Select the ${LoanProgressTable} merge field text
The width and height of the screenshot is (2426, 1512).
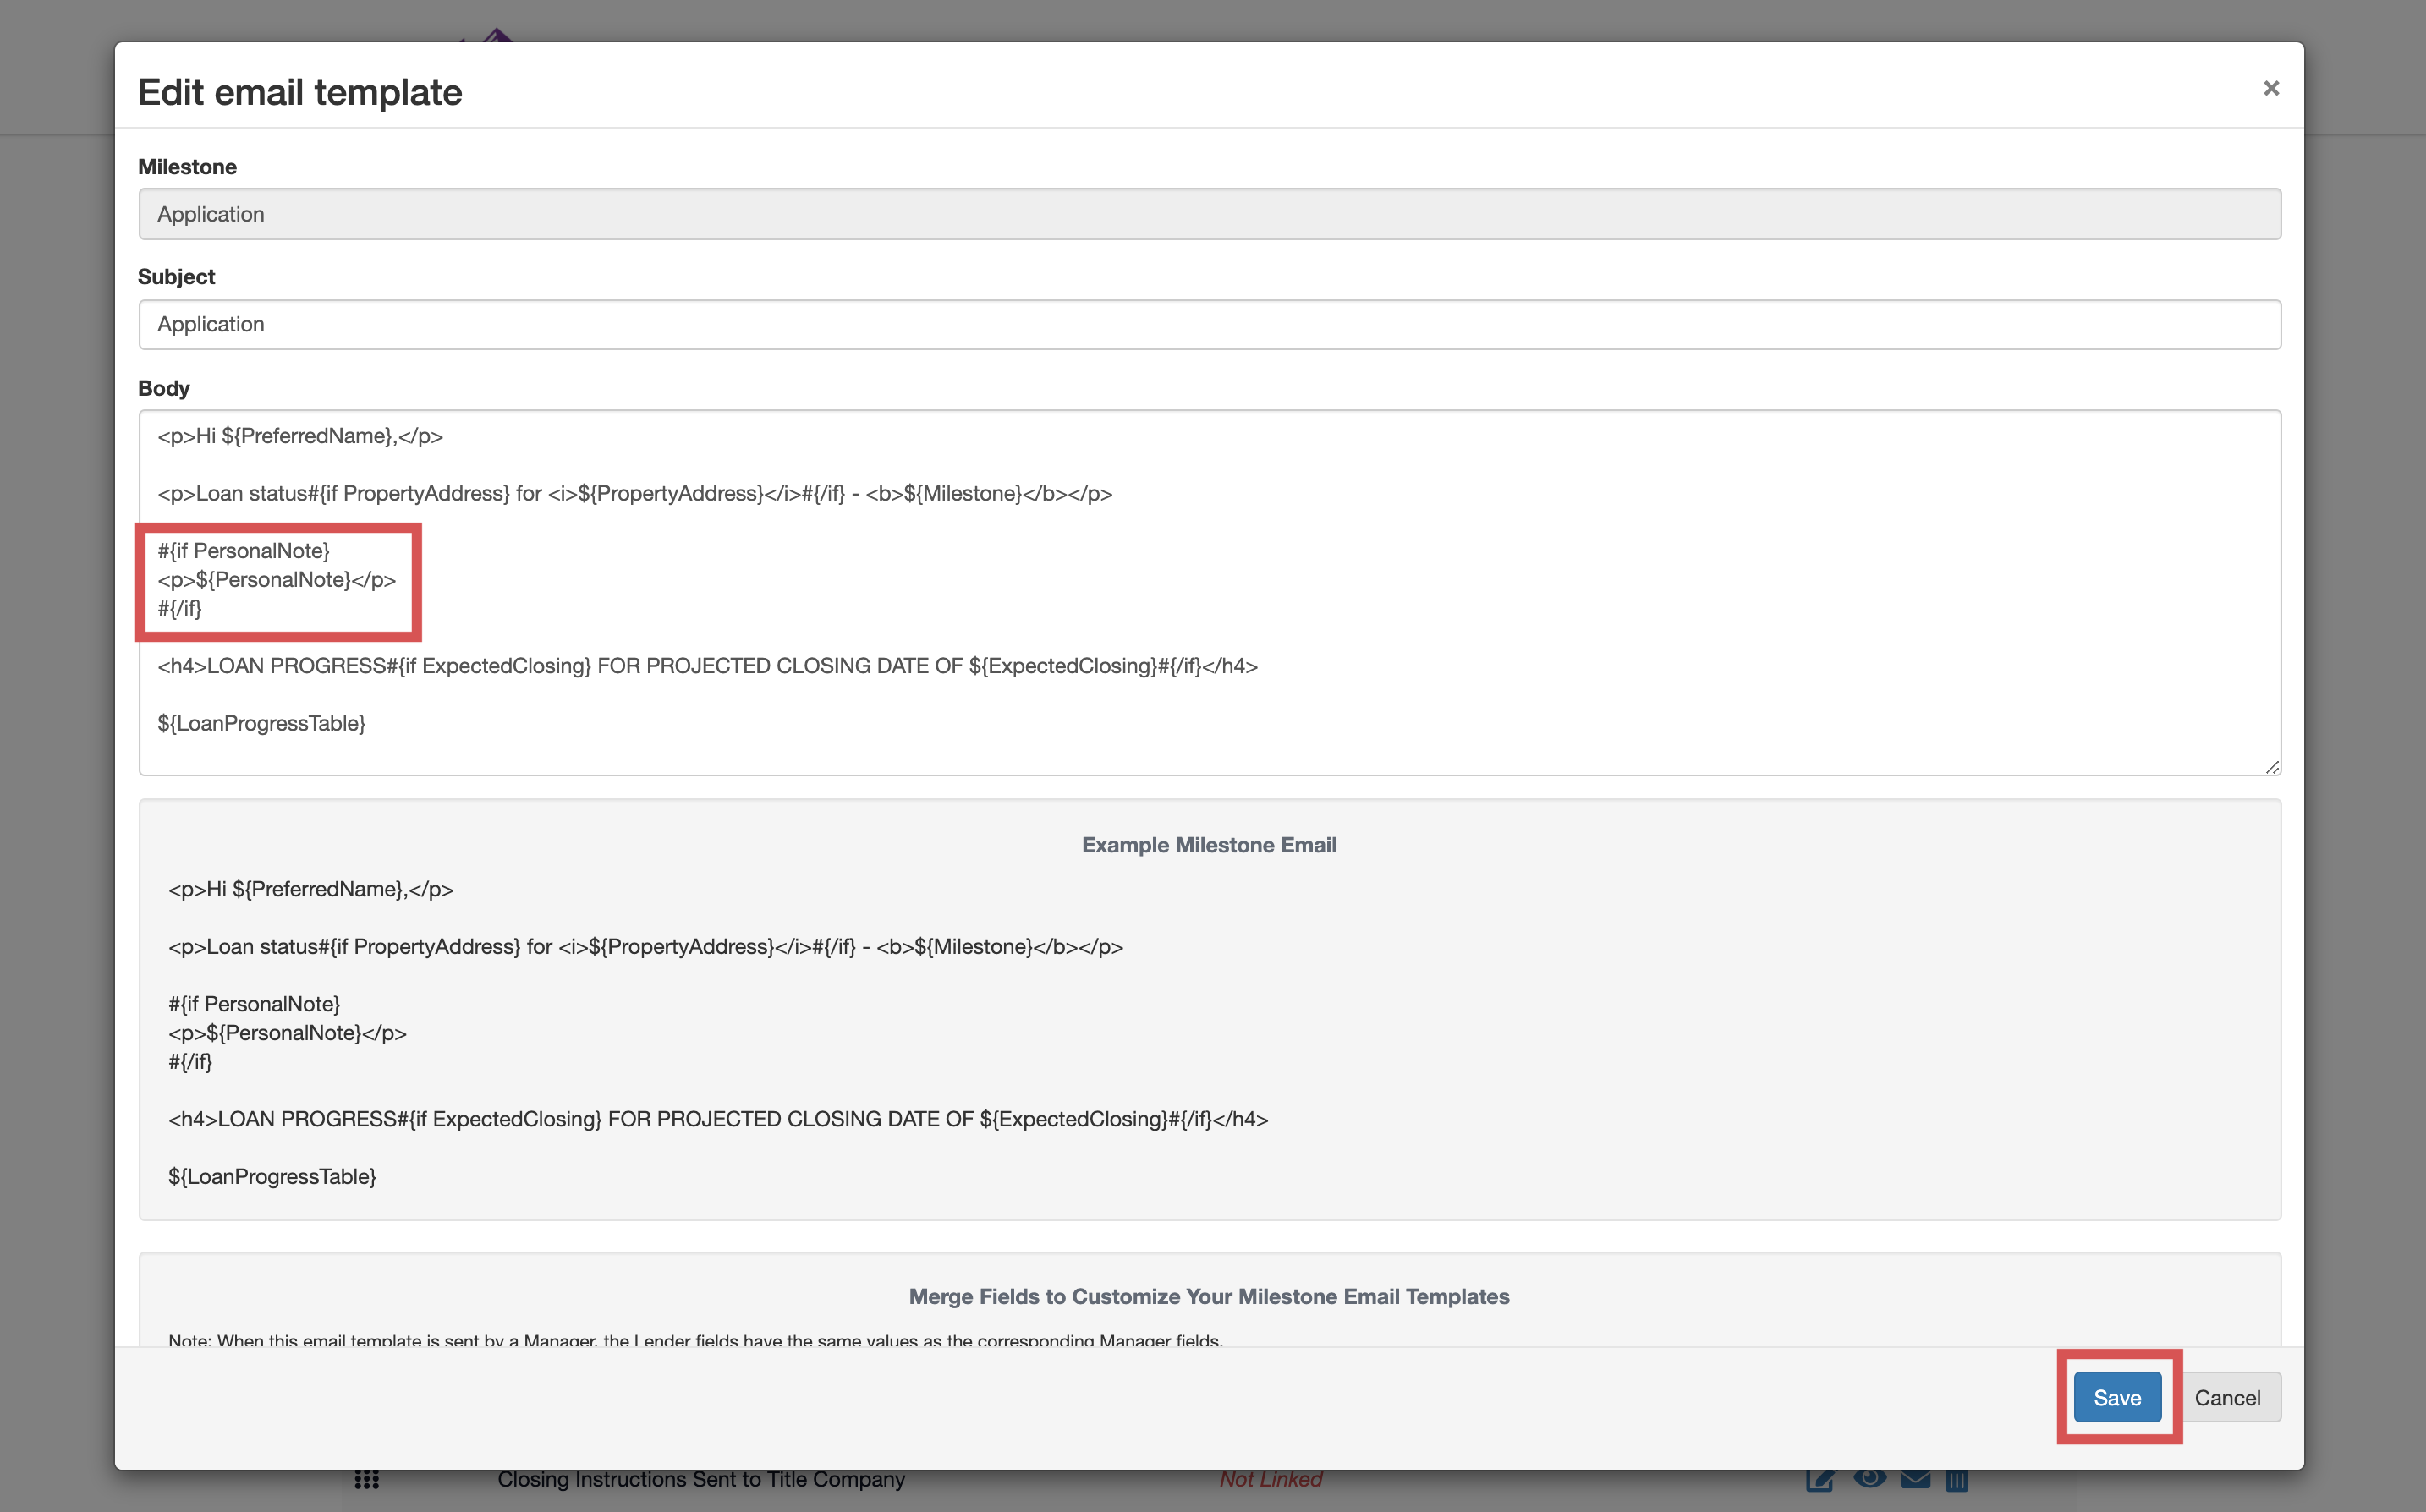[262, 723]
